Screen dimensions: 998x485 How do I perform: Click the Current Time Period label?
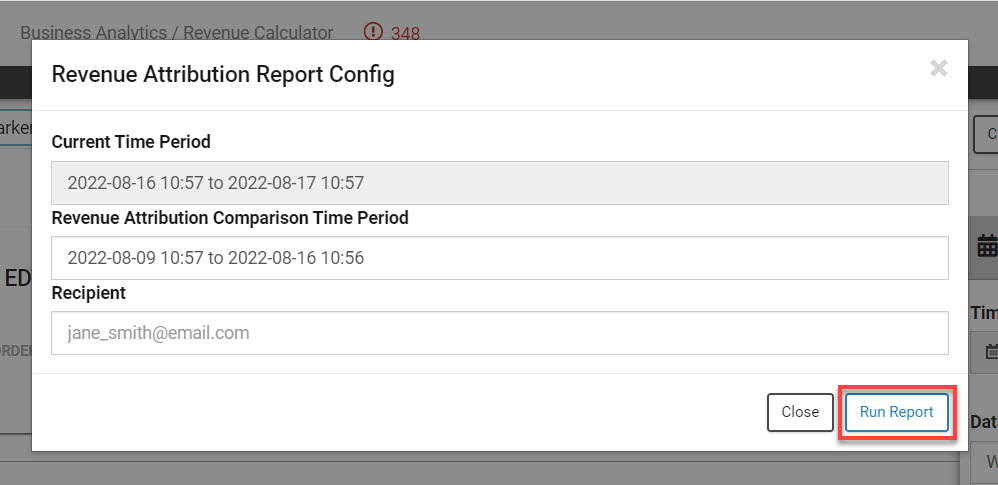coord(131,142)
